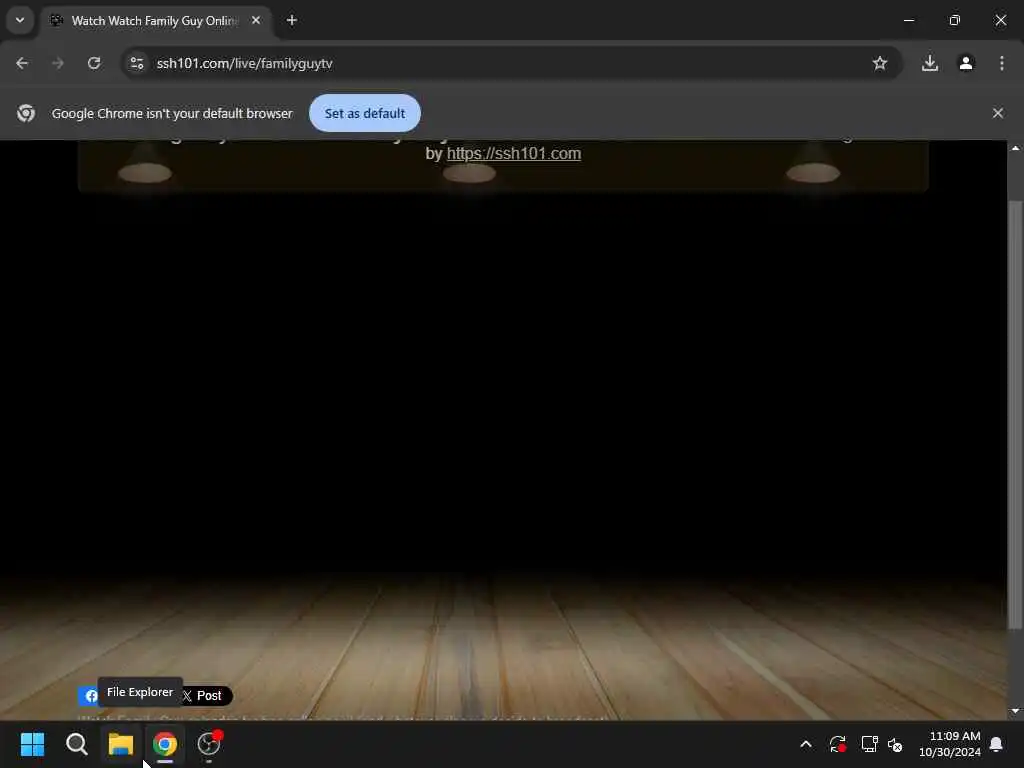Open site information icon in address bar
This screenshot has width=1024, height=768.
(x=136, y=63)
